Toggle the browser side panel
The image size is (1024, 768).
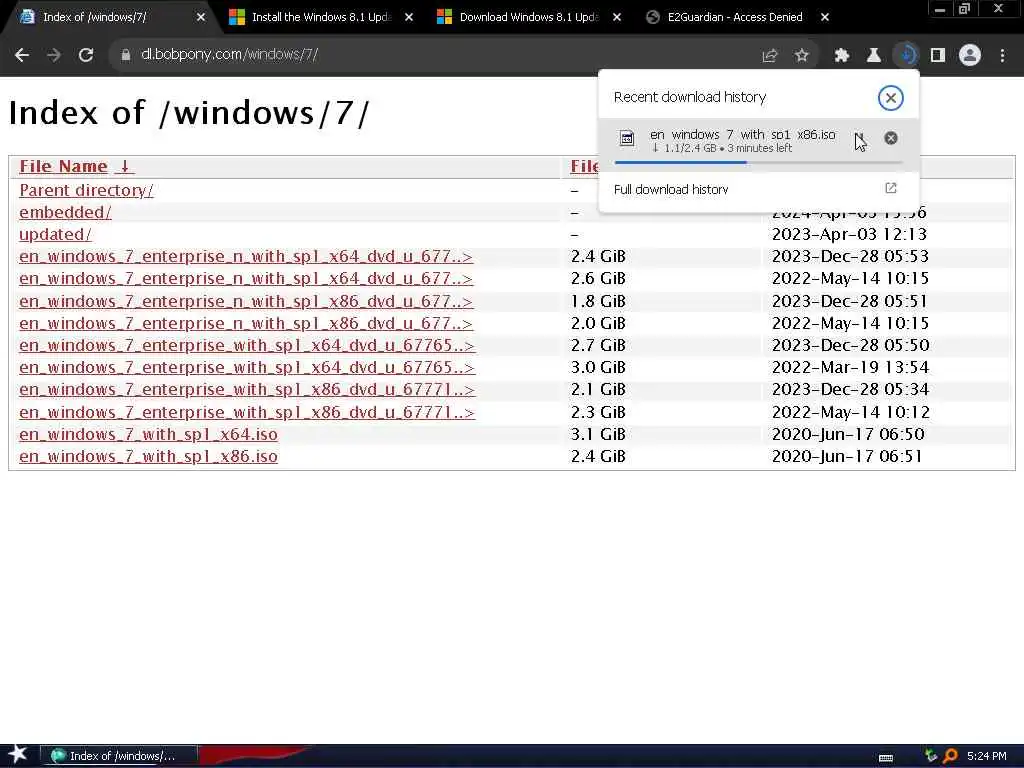click(938, 56)
